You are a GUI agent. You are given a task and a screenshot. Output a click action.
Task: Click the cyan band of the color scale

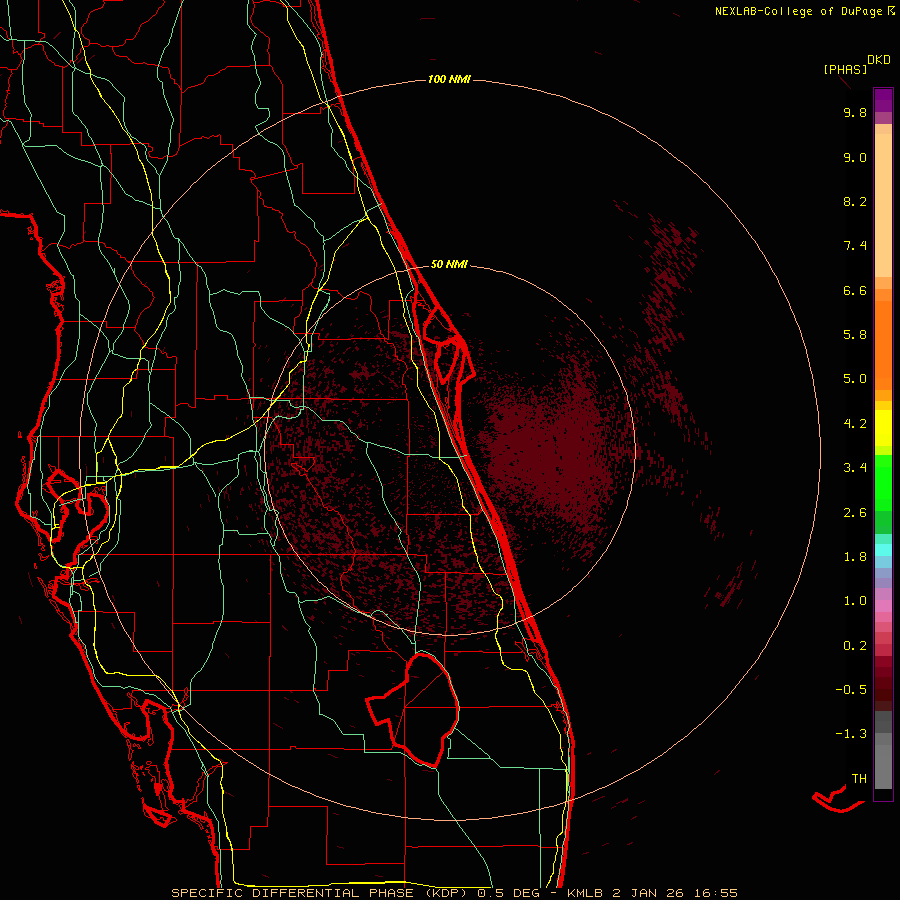(883, 549)
